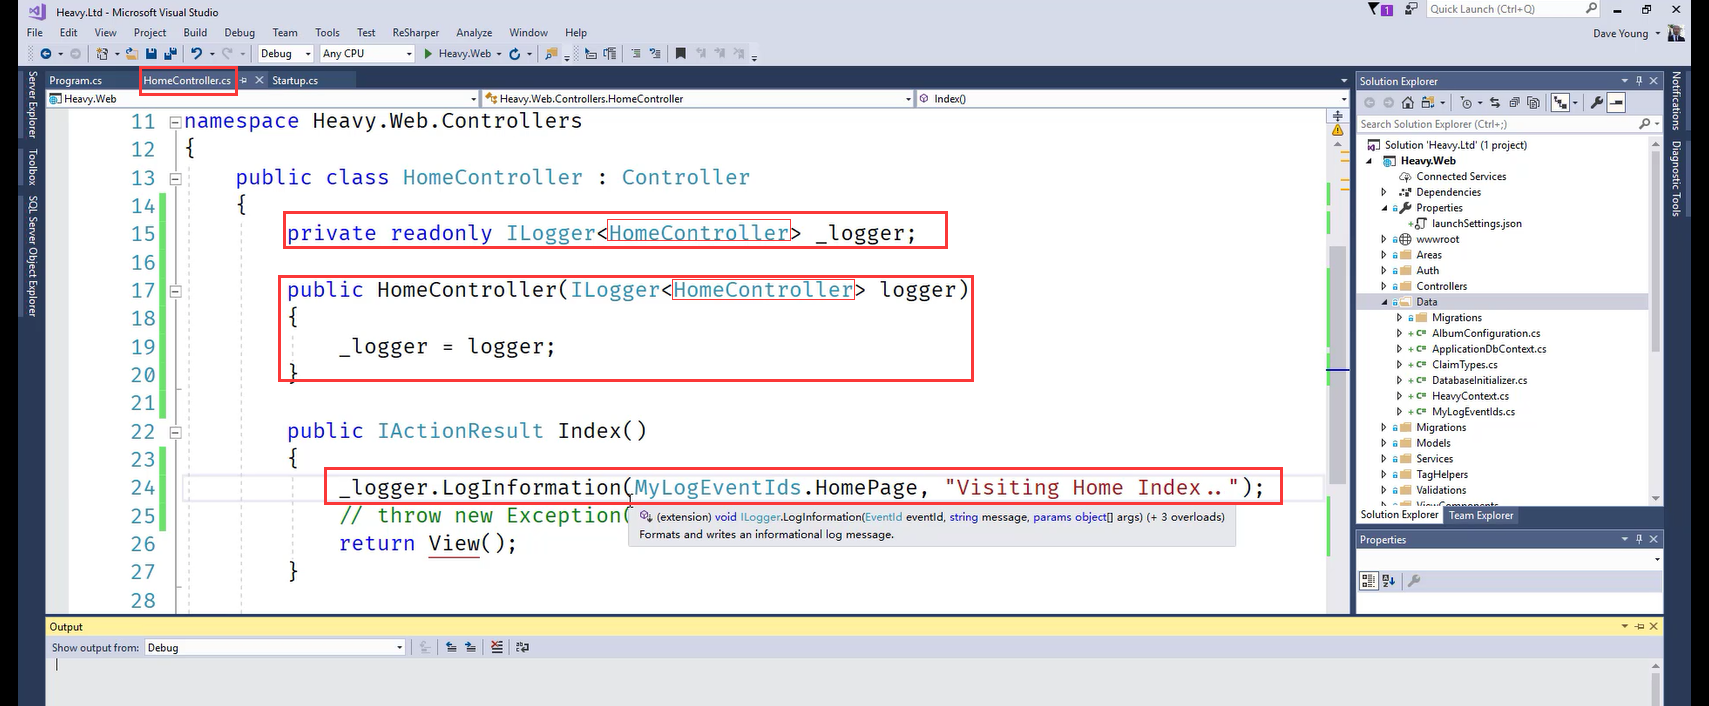The image size is (1709, 706).
Task: Click the Save All icon
Action: pos(170,54)
